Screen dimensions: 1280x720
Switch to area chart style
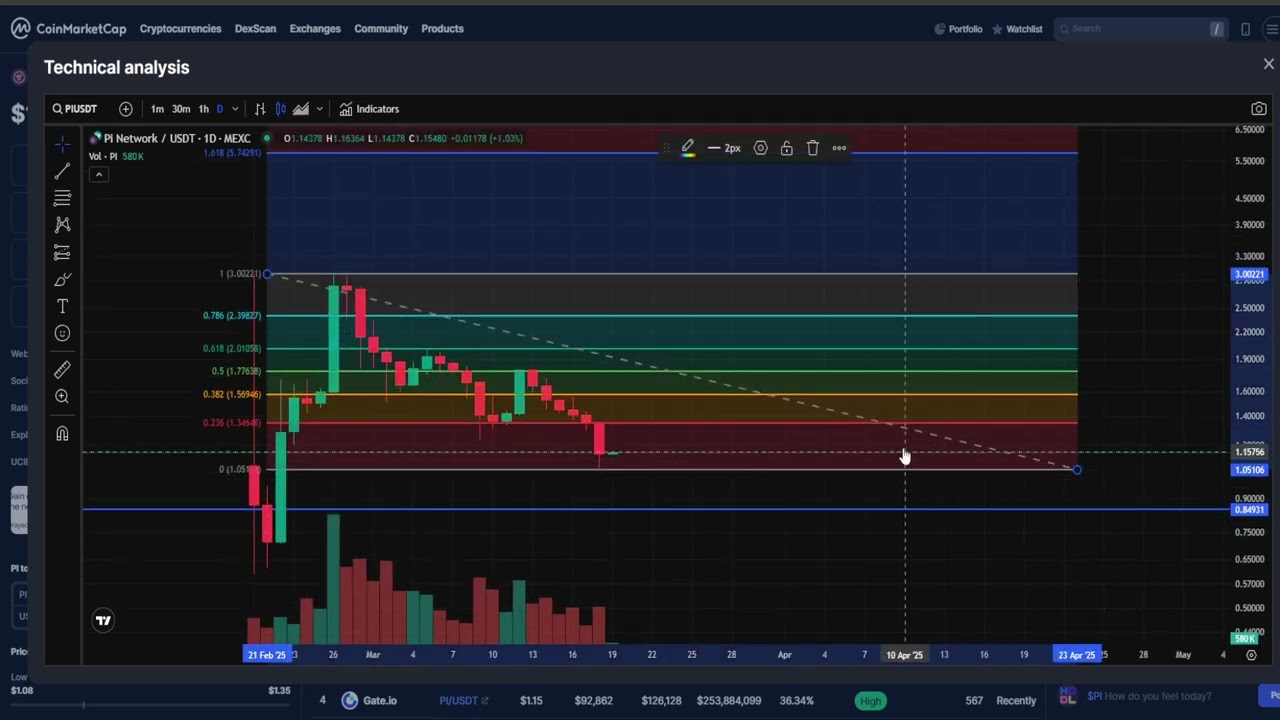[x=301, y=109]
